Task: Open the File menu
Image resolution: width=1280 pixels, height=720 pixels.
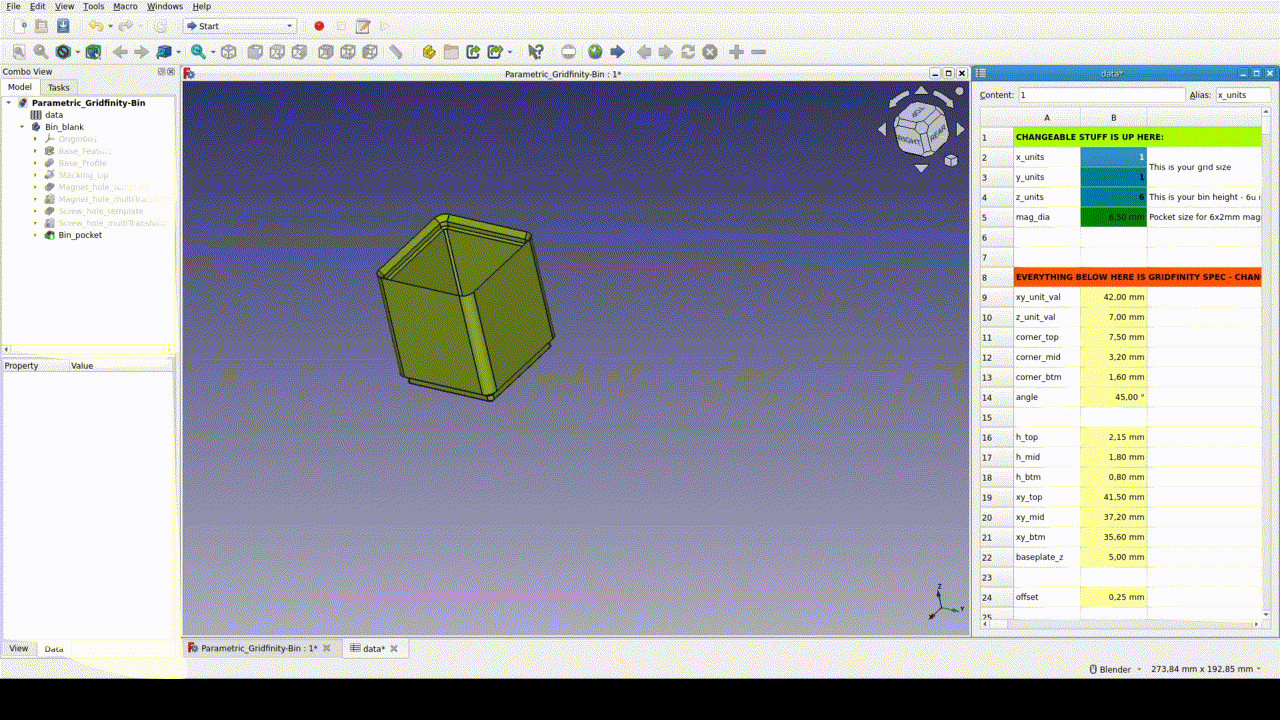Action: 13,6
